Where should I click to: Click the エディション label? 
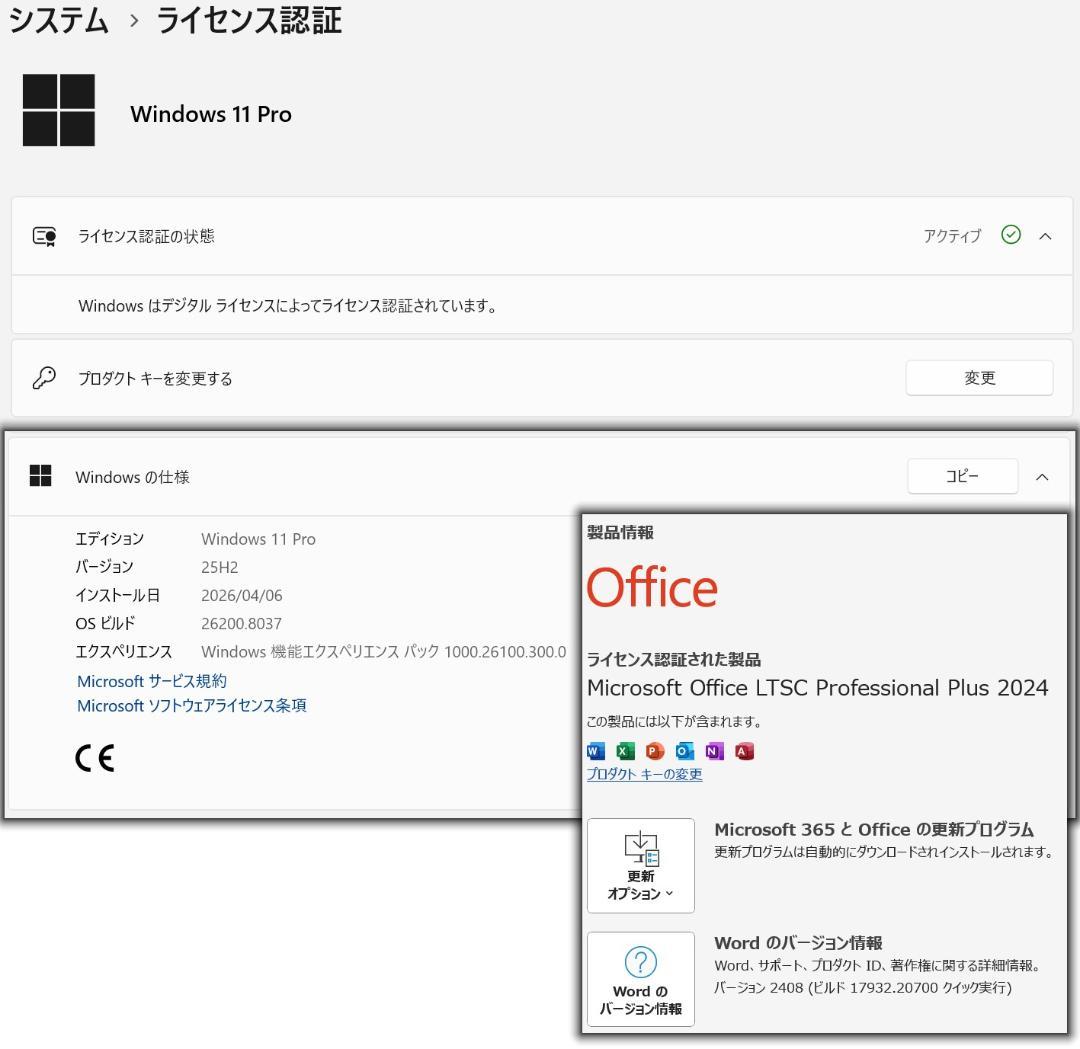pos(110,539)
